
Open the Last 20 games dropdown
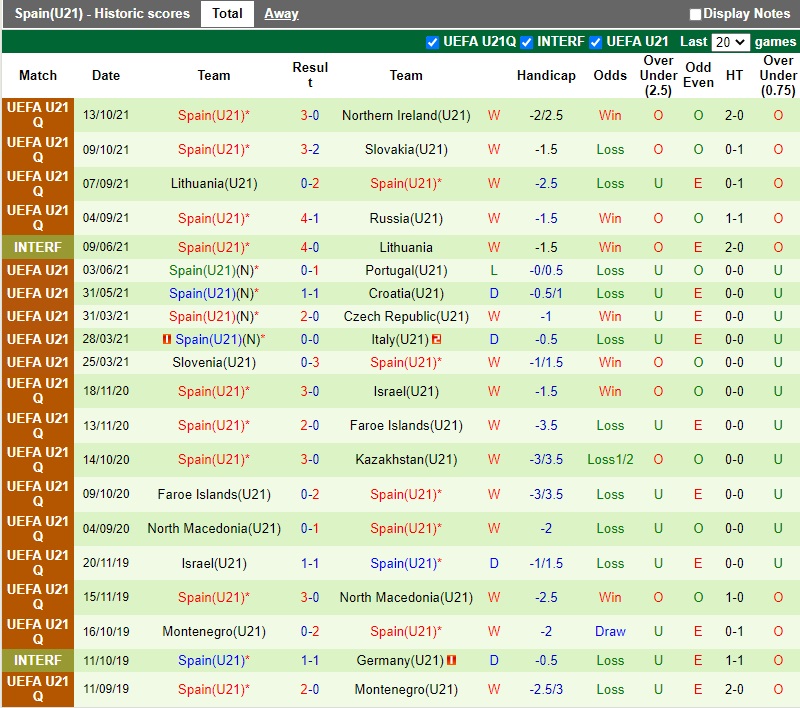click(729, 42)
